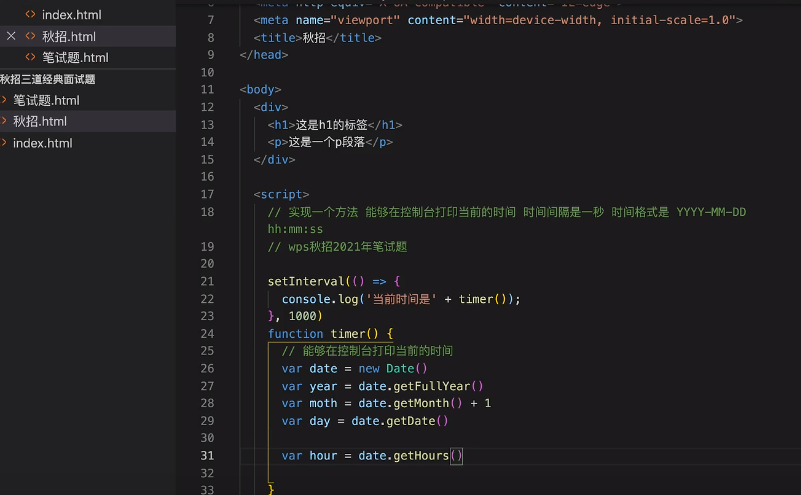Expand the chevron beside 秋招.html in the folder tree

tap(5, 121)
